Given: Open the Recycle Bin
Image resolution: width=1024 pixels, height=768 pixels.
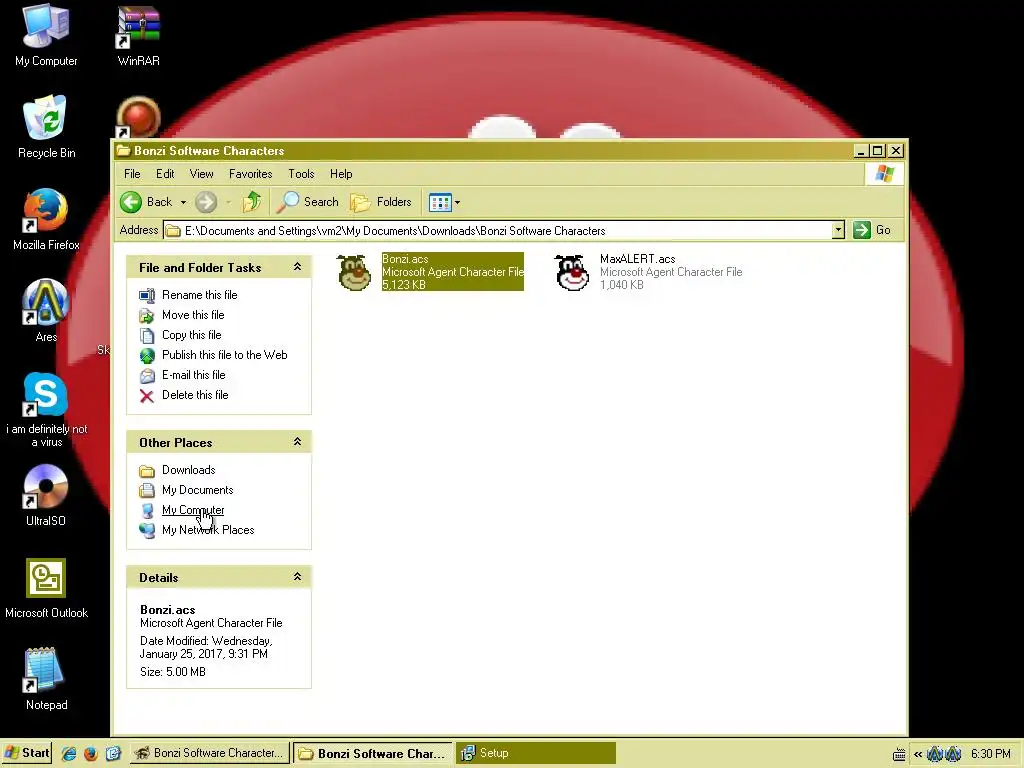Looking at the screenshot, I should [x=46, y=127].
